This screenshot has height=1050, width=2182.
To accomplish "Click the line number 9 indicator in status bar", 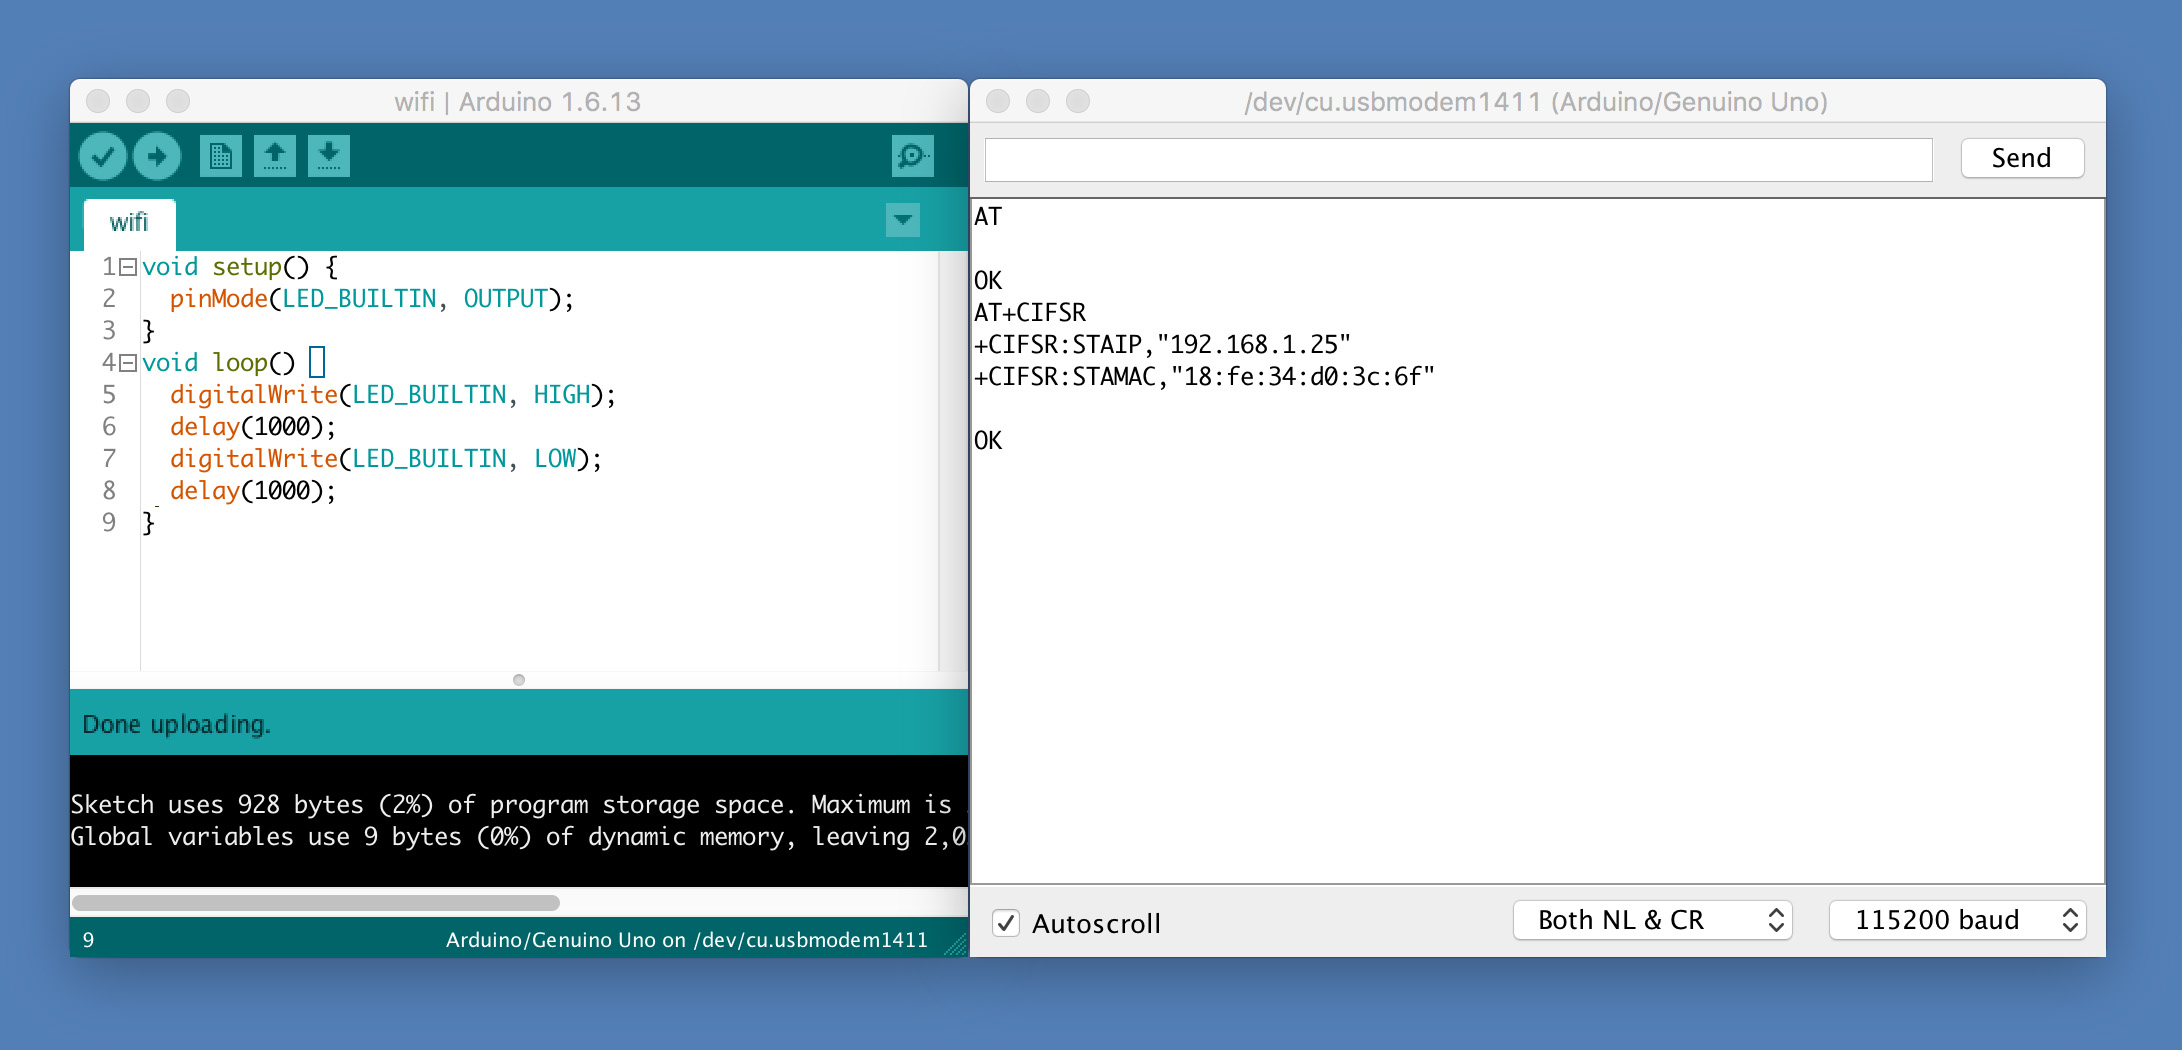I will [89, 940].
